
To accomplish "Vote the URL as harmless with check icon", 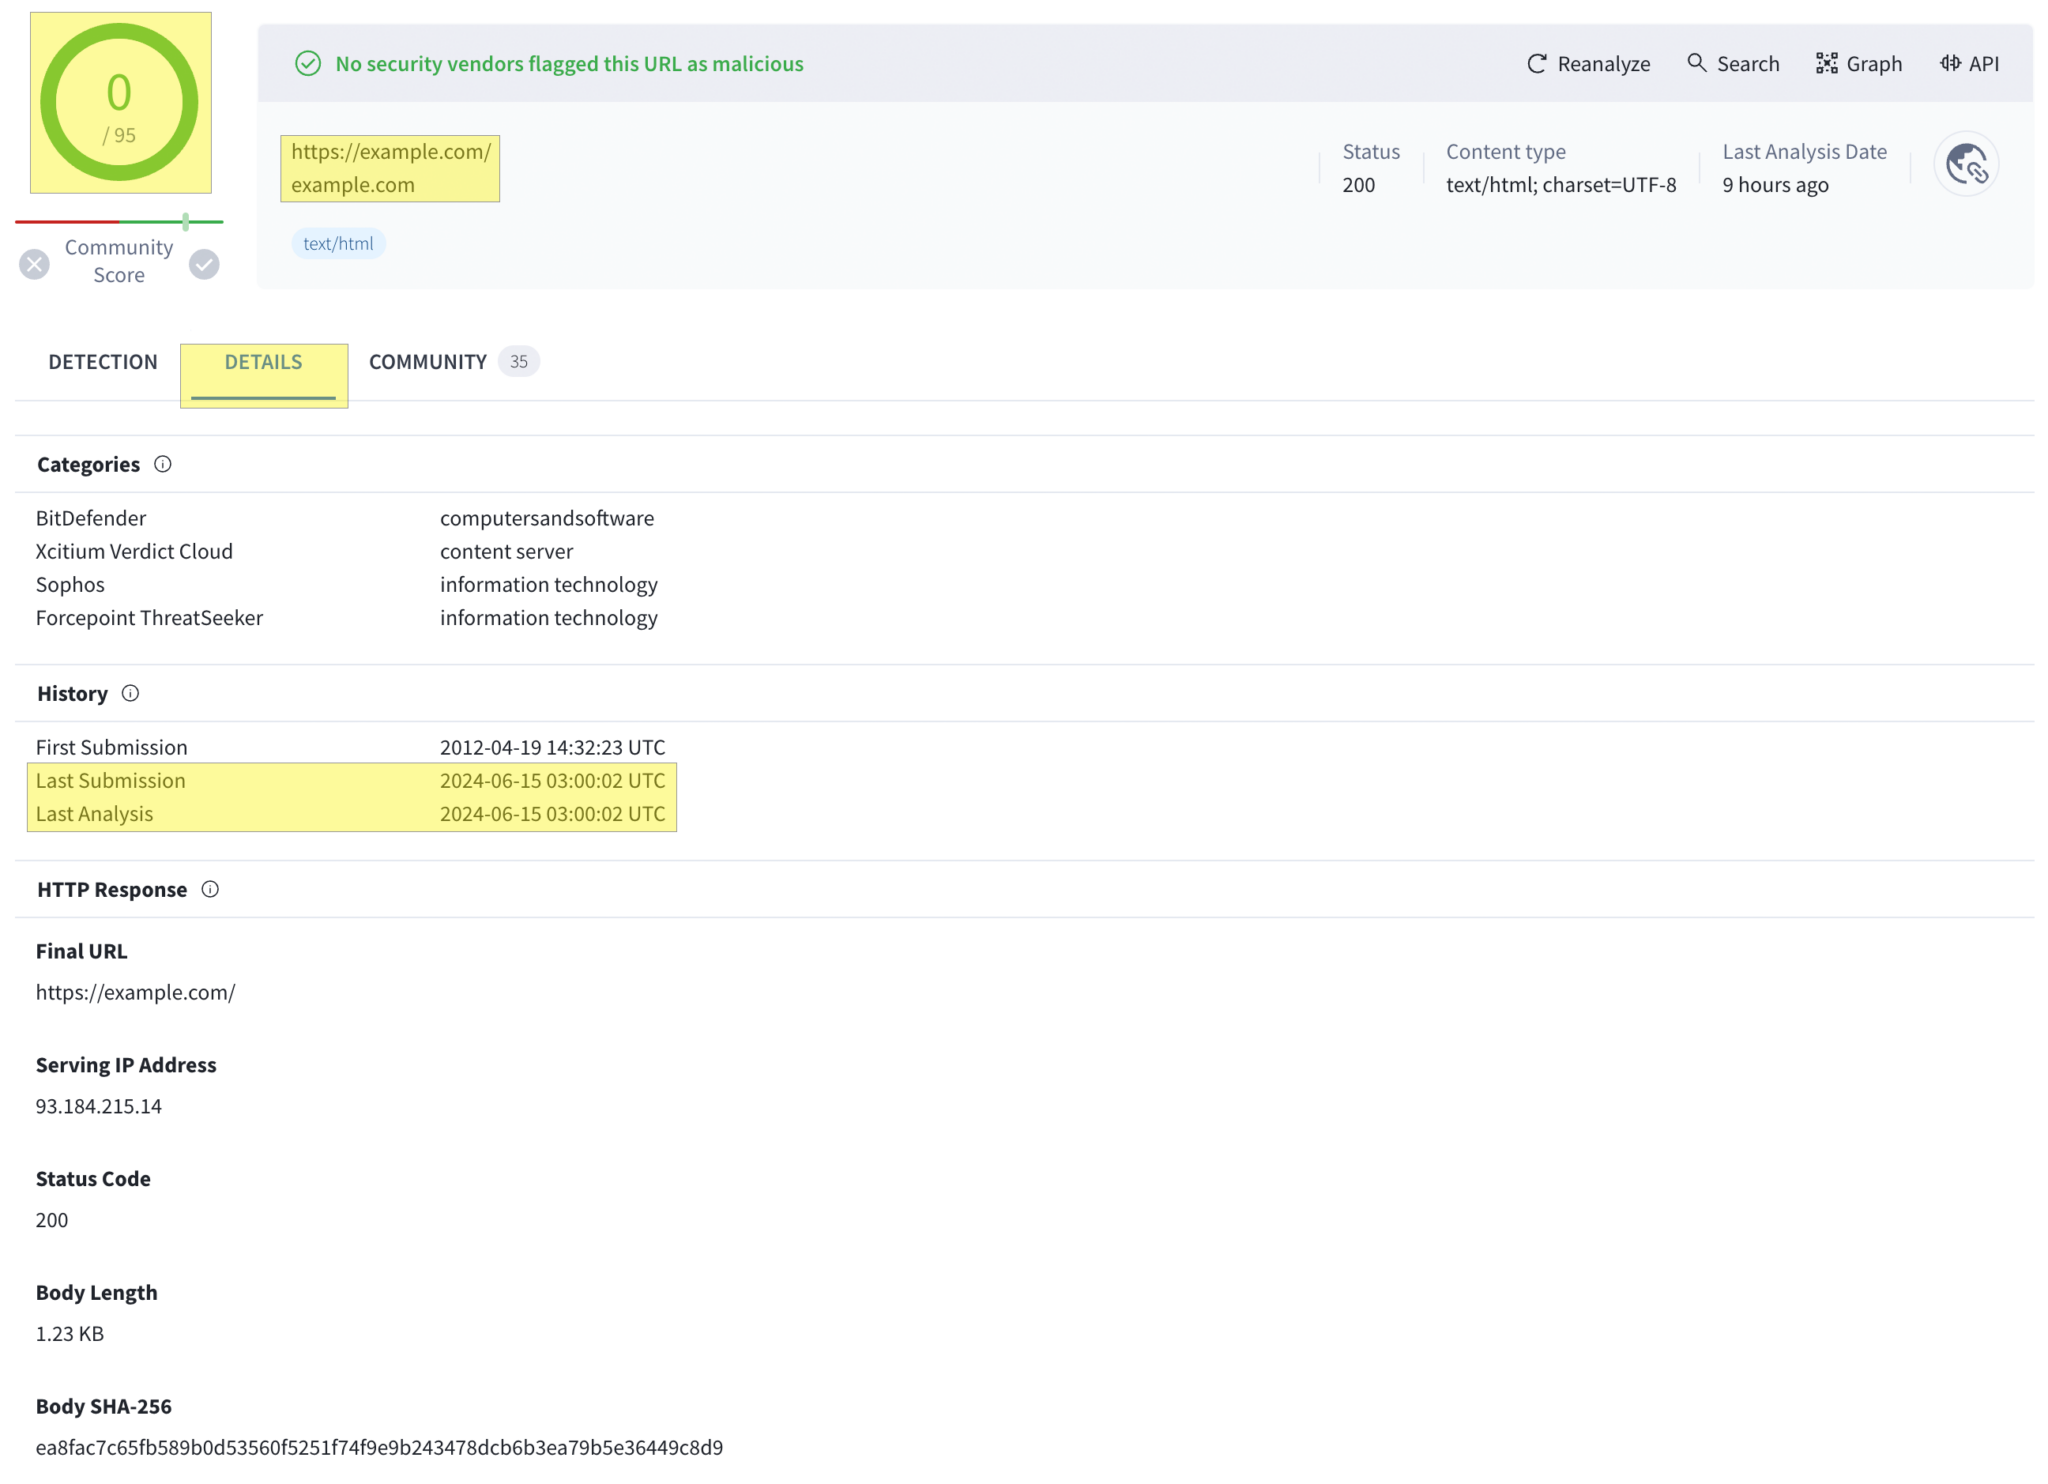I will click(x=204, y=263).
